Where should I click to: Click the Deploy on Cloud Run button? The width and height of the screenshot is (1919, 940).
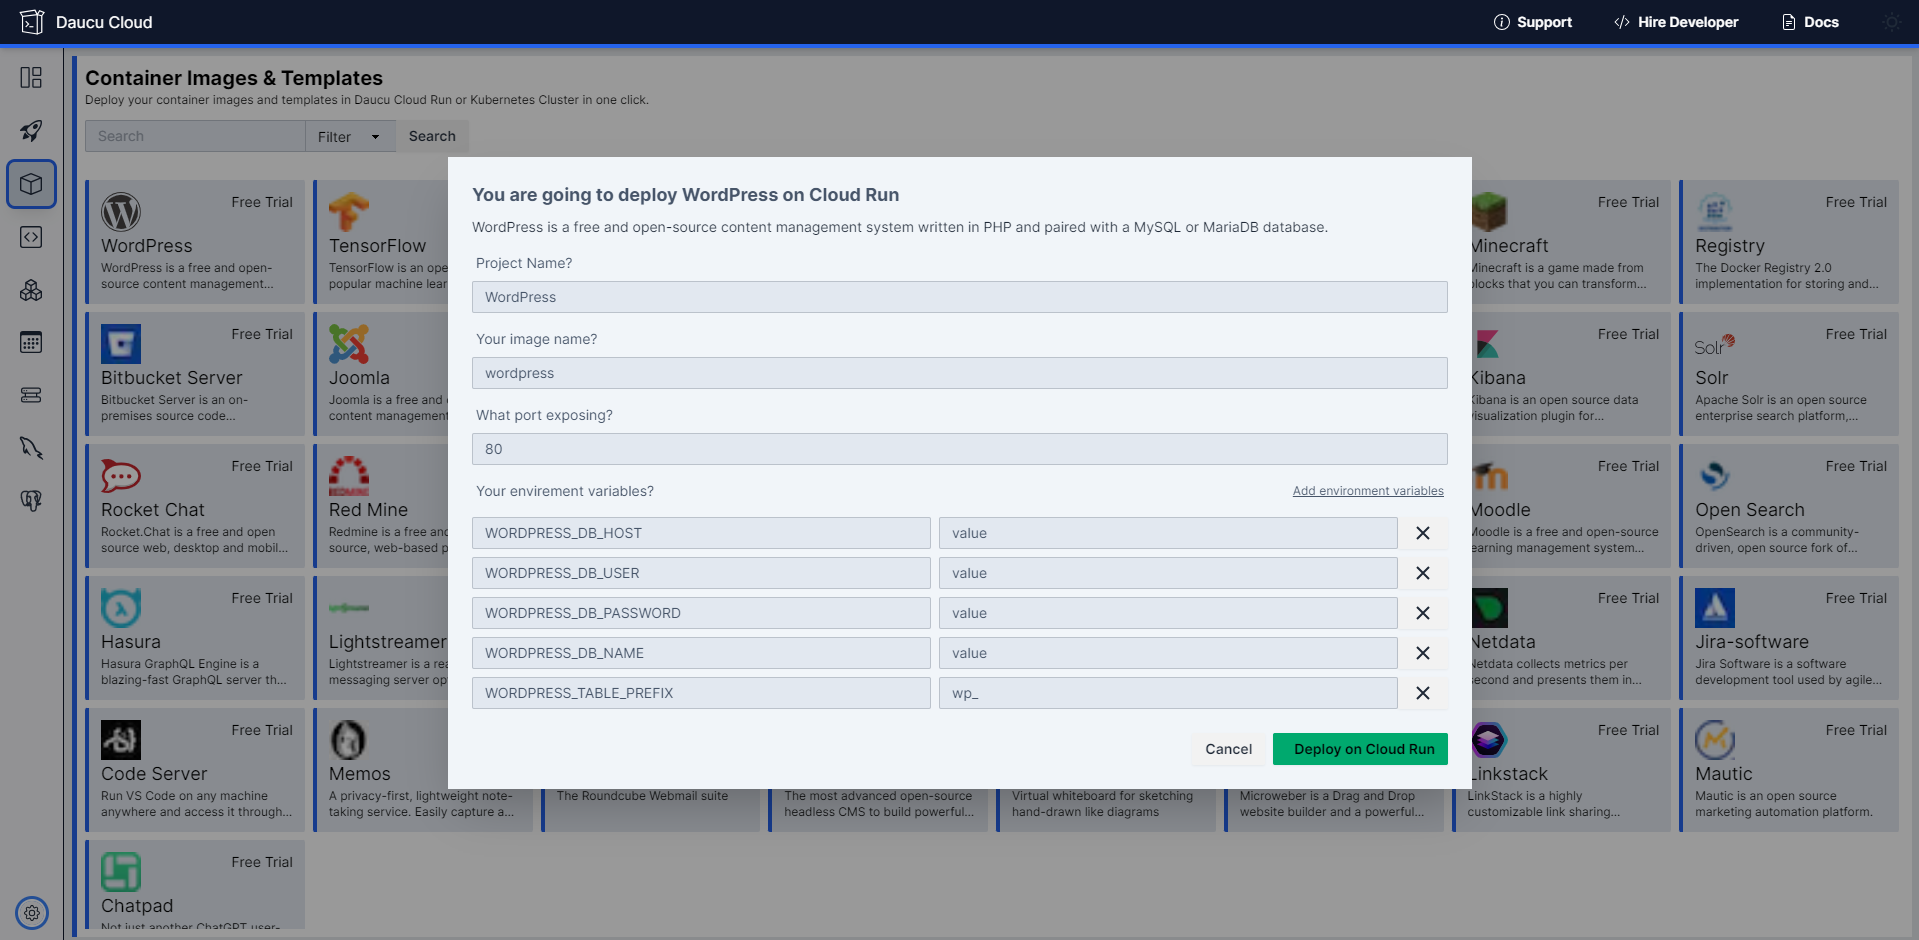point(1360,749)
